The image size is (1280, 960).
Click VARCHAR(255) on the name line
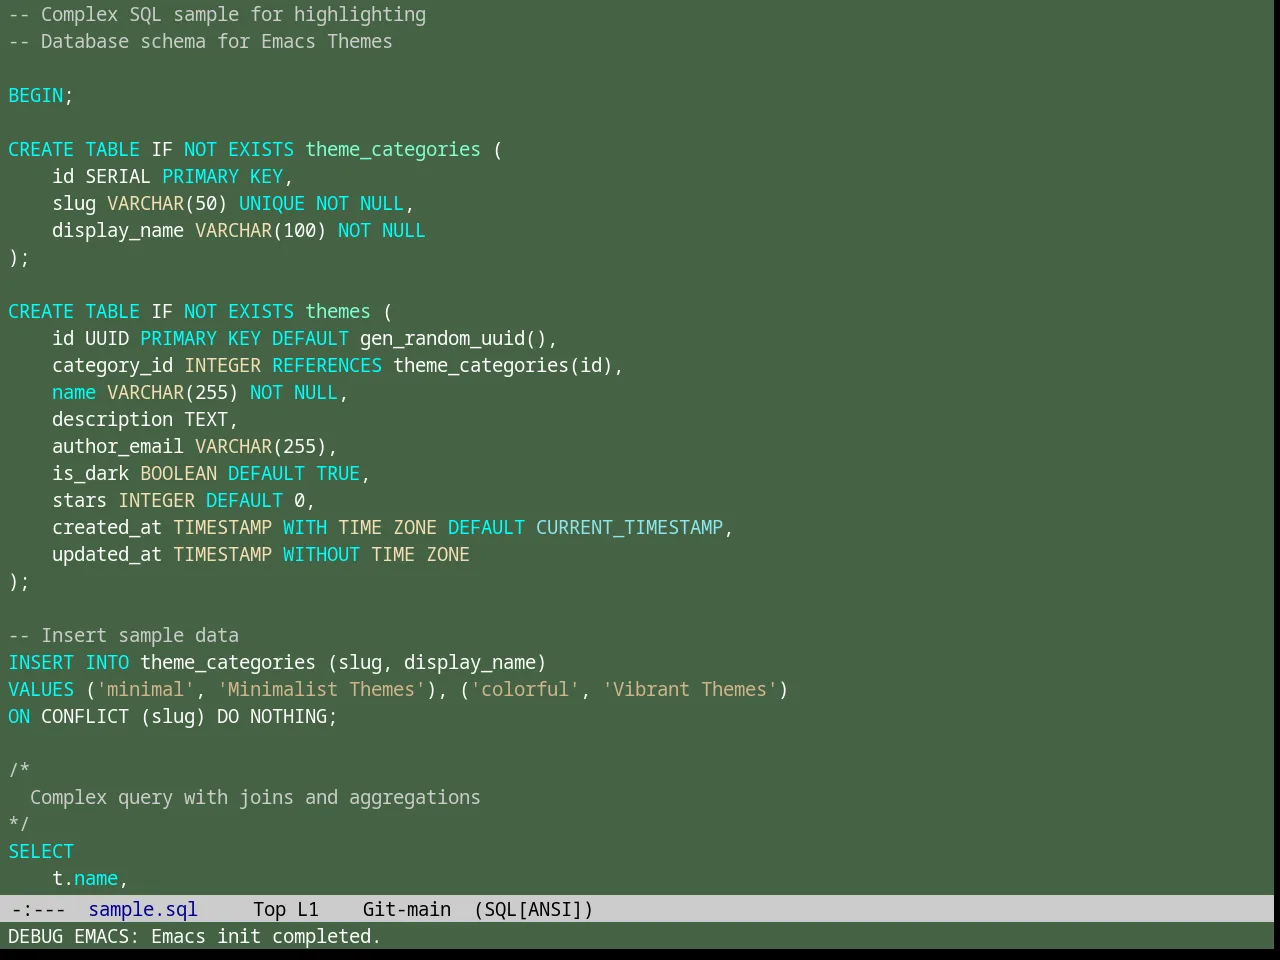point(173,392)
